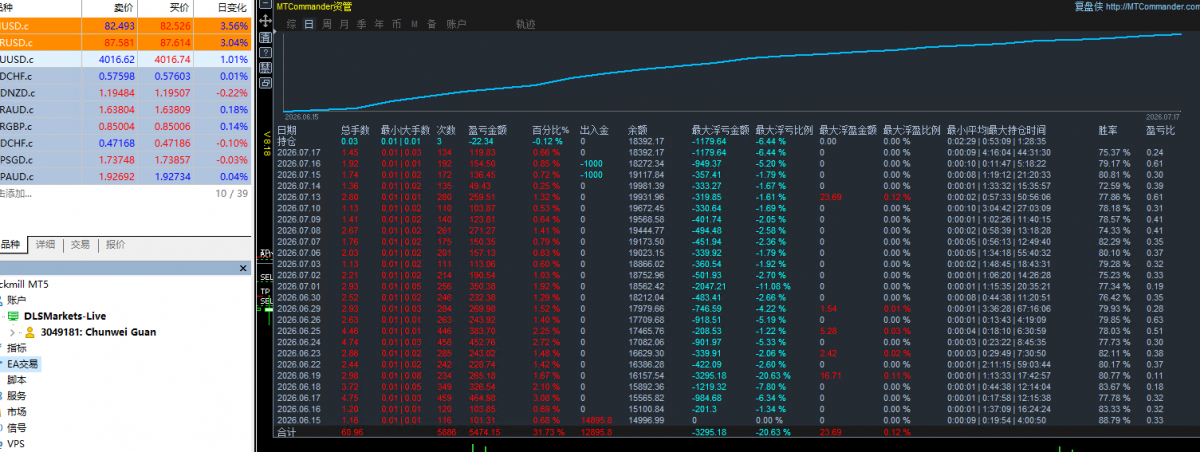Viewport: 1200px width, 452px height.
Task: Select the 详细 tab in Market Watch
Action: (x=45, y=244)
